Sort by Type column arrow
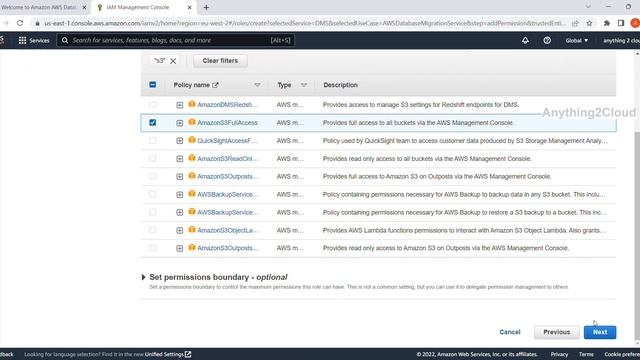640x360 pixels. pyautogui.click(x=304, y=85)
